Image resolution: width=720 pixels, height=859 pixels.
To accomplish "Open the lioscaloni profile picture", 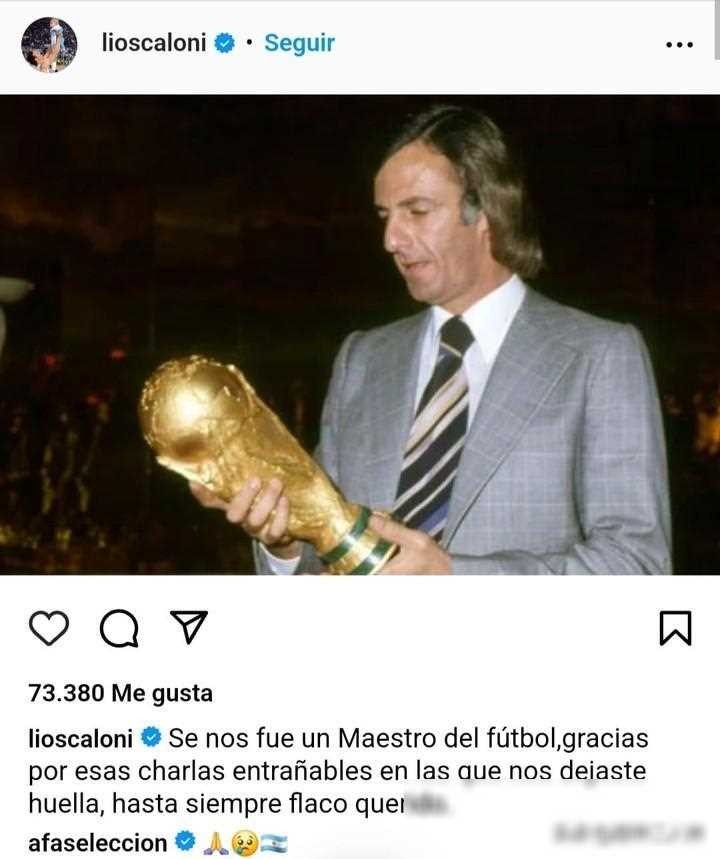I will [x=49, y=44].
